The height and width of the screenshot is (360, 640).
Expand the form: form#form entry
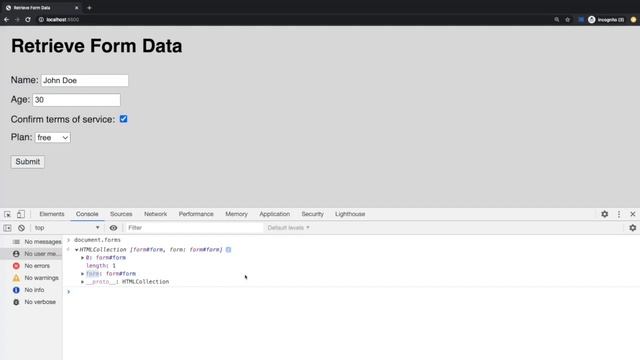pyautogui.click(x=82, y=273)
